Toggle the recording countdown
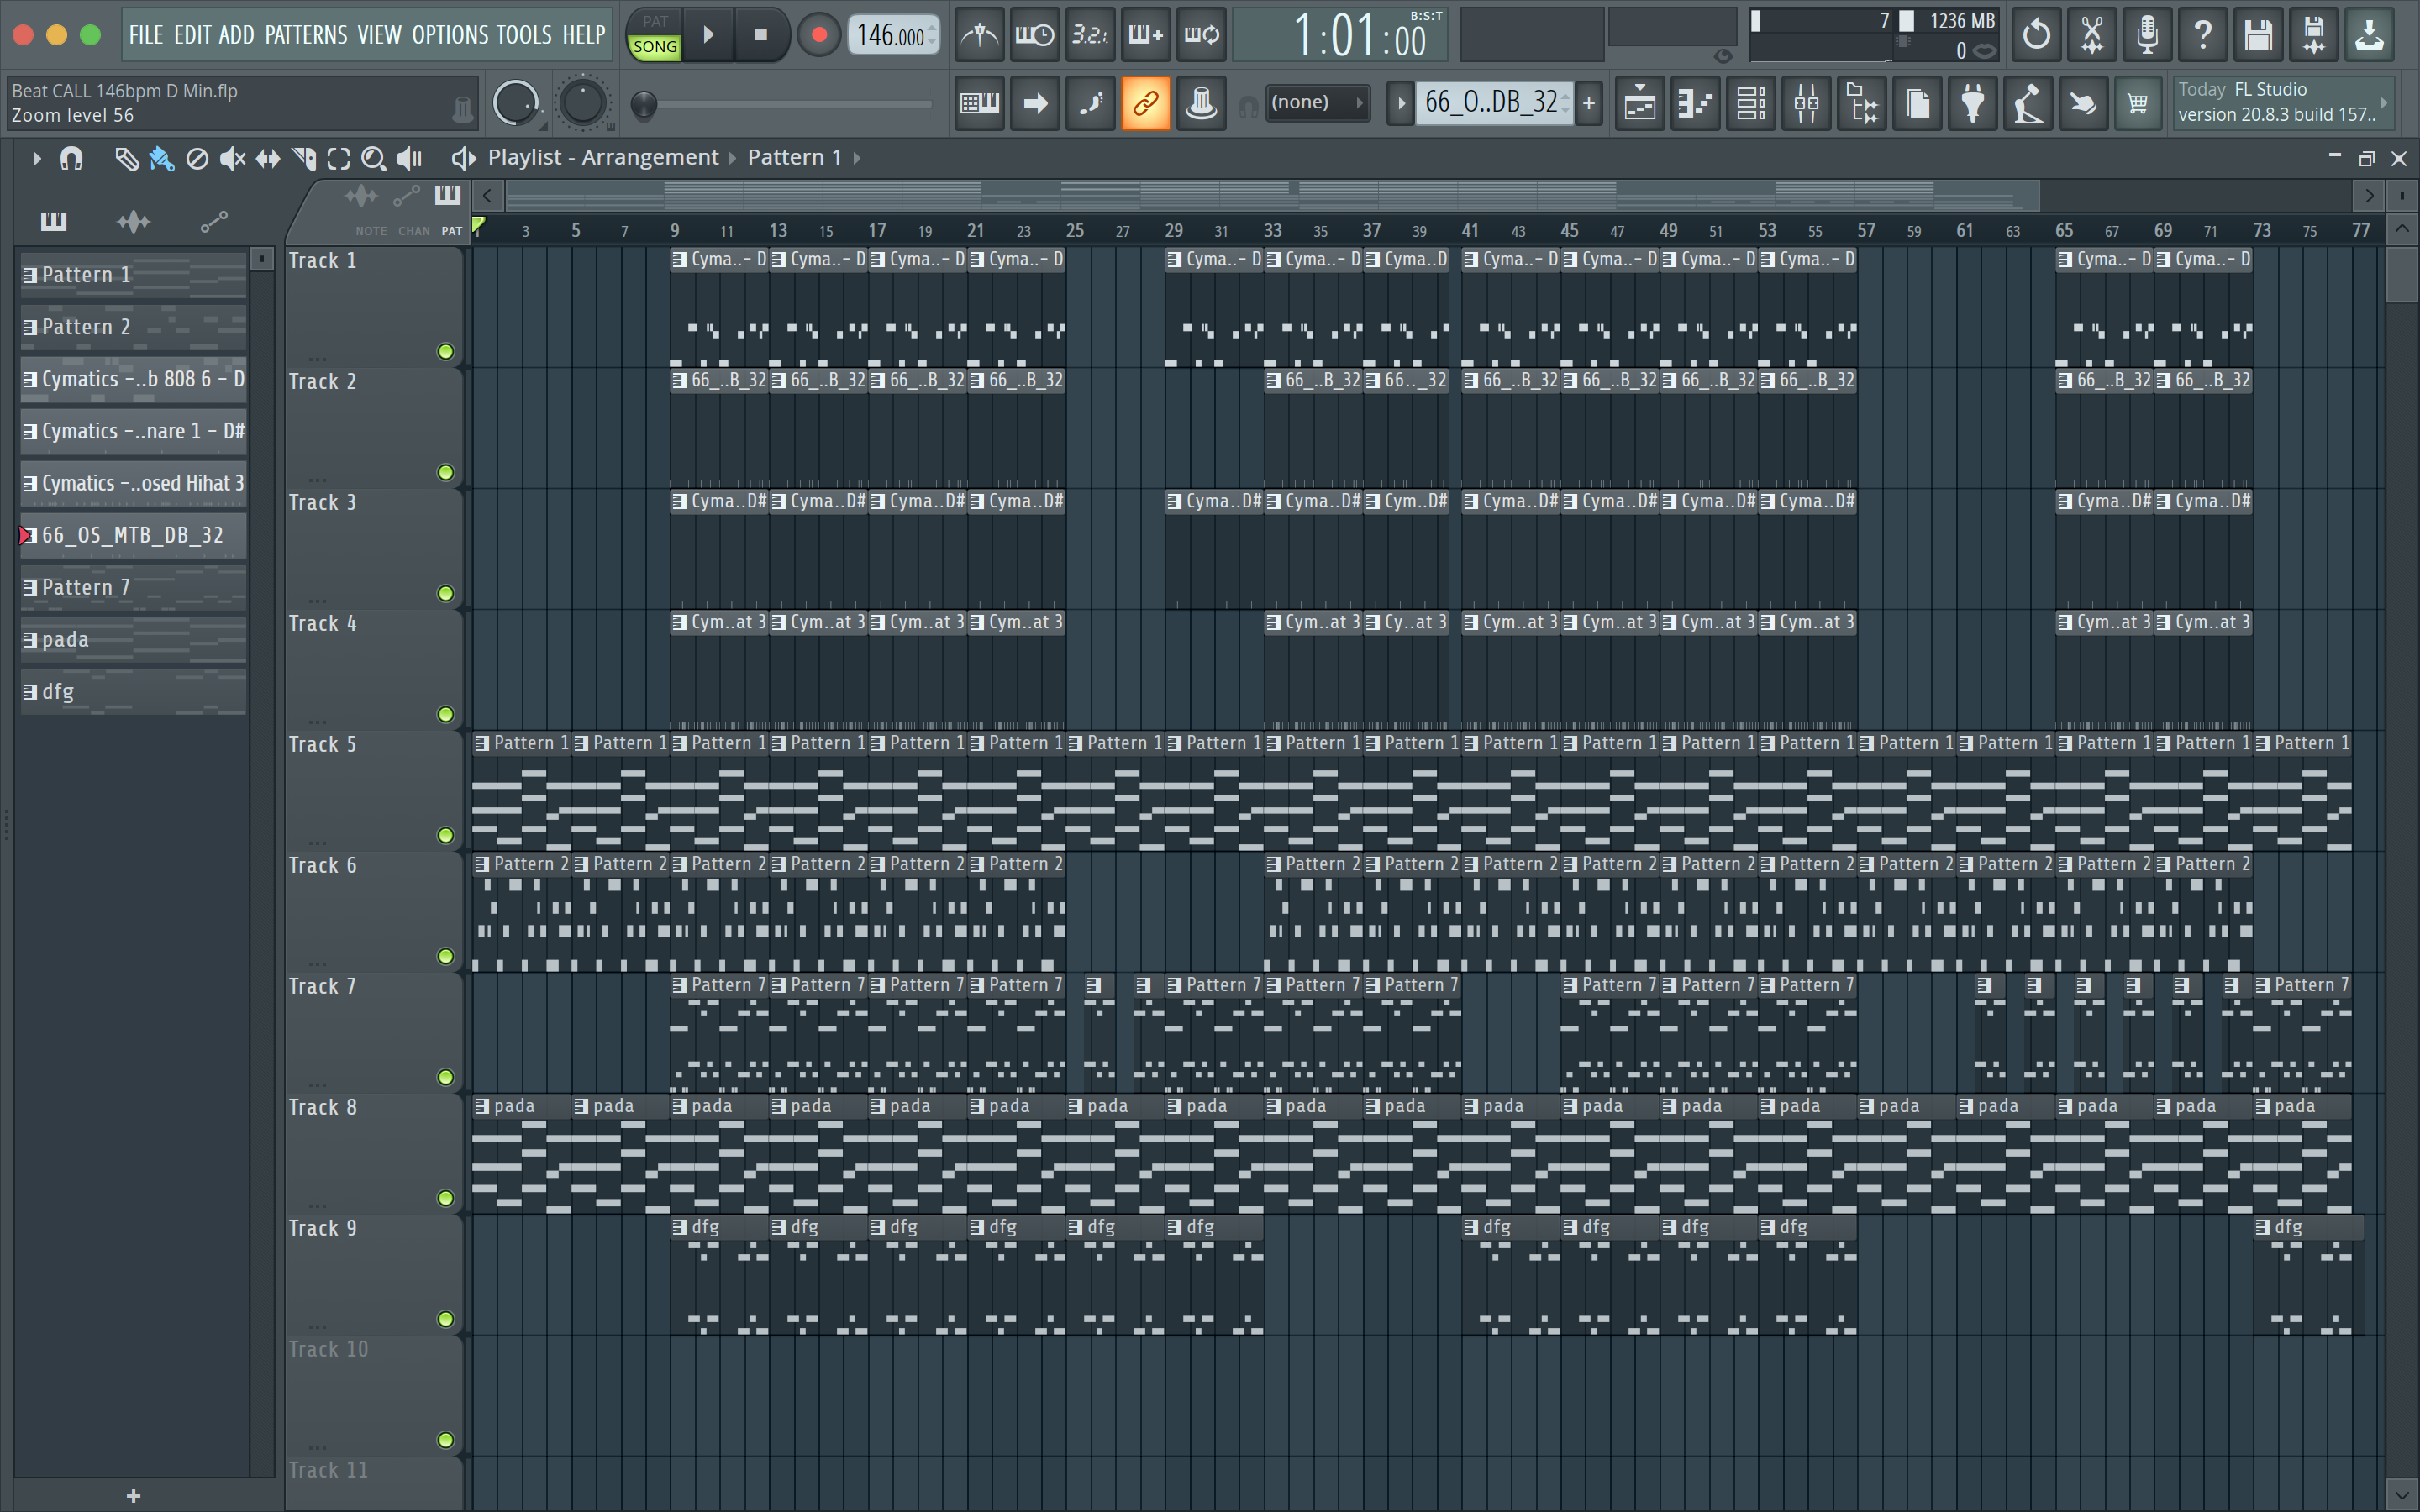 tap(1090, 35)
